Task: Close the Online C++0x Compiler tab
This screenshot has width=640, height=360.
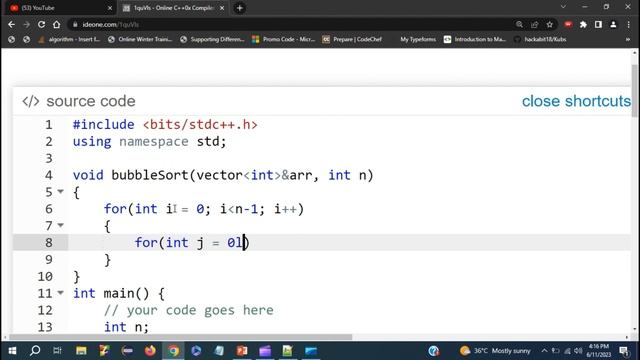Action: pos(222,8)
